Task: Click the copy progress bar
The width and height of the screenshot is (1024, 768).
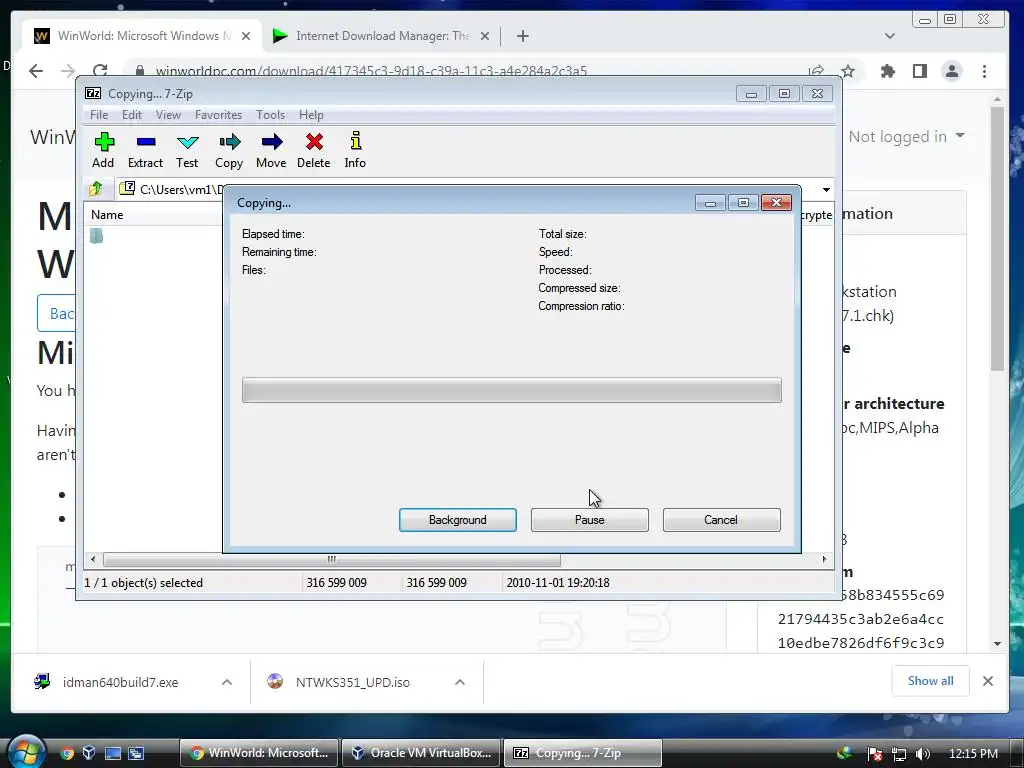Action: [511, 390]
